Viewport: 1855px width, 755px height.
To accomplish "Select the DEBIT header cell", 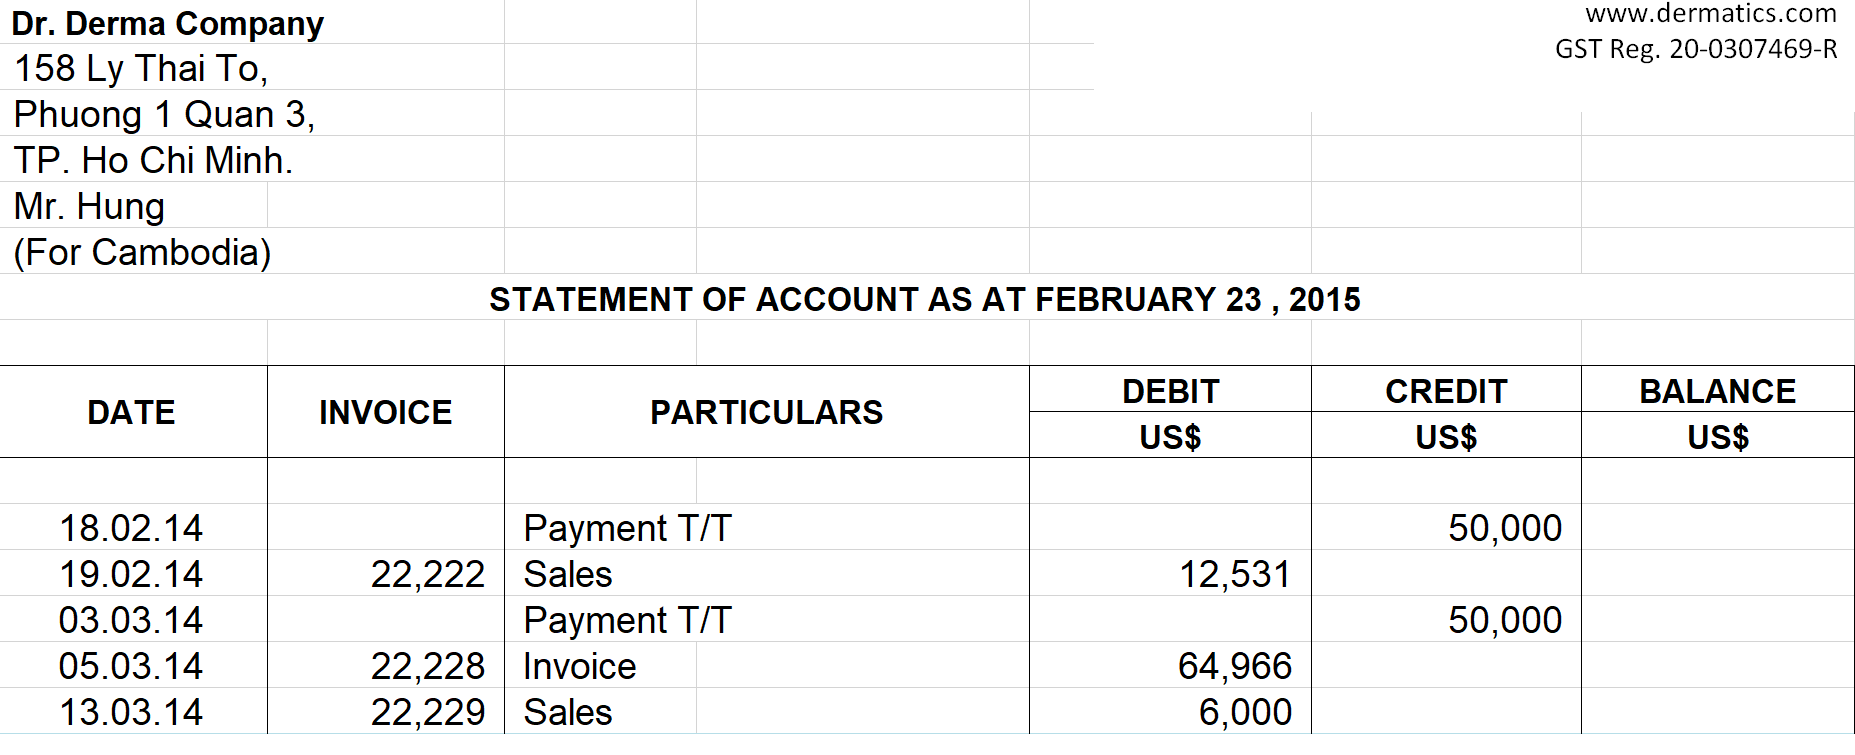I will [1170, 391].
